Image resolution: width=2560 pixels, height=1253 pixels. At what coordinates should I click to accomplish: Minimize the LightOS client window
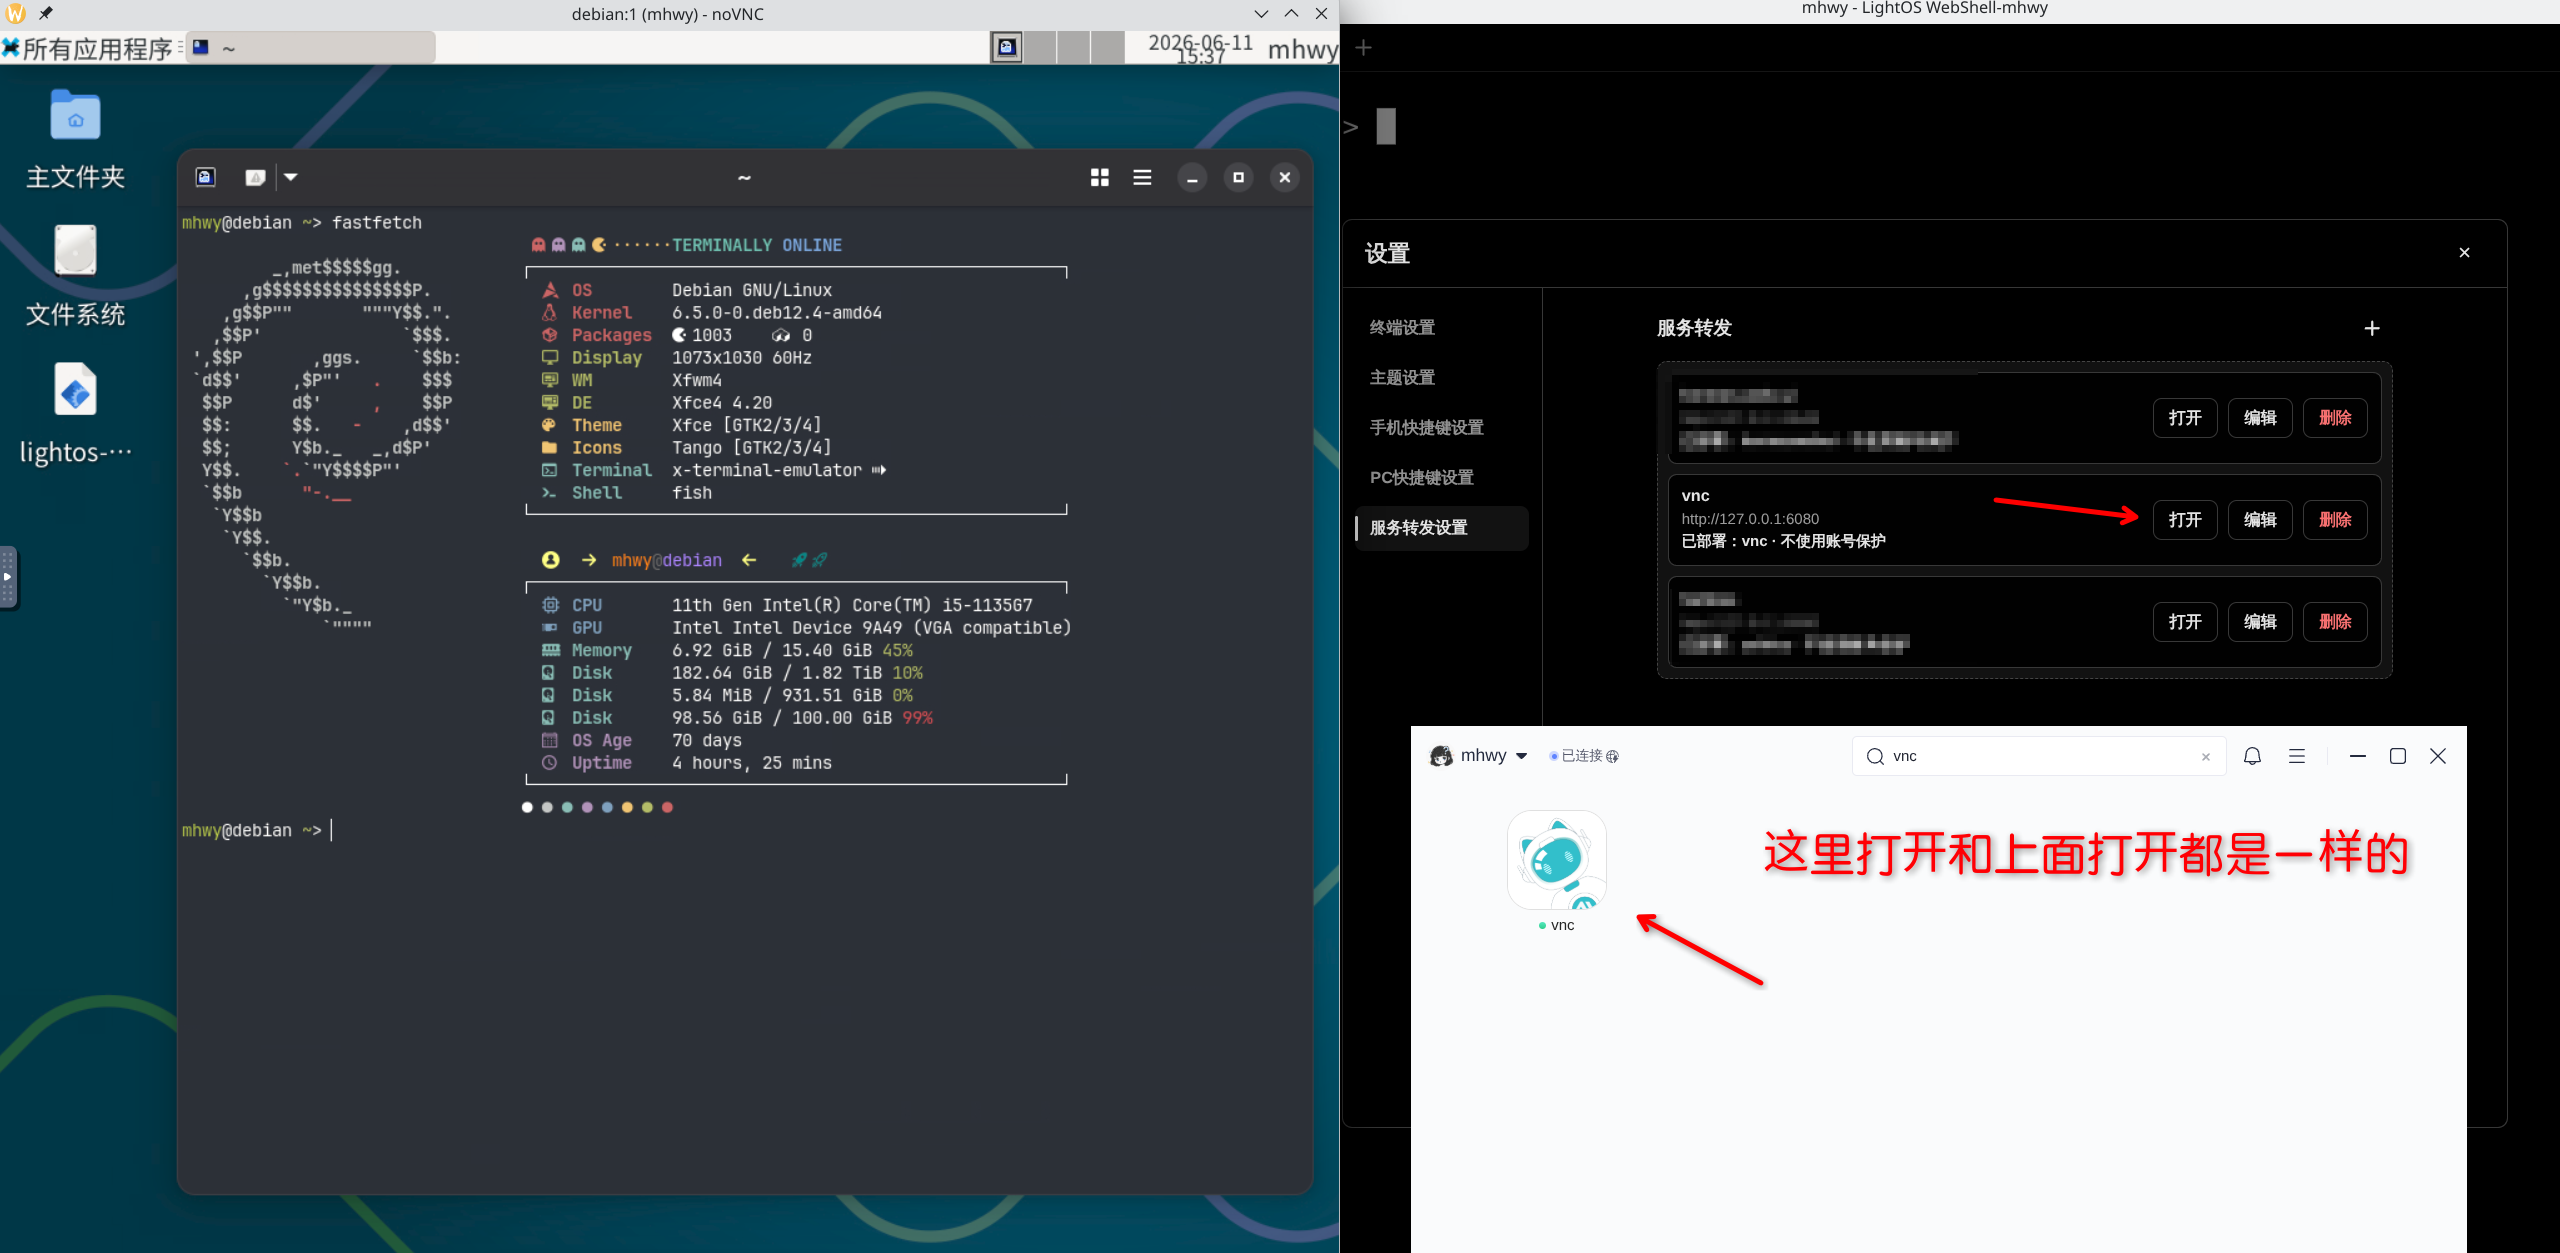[x=2357, y=756]
